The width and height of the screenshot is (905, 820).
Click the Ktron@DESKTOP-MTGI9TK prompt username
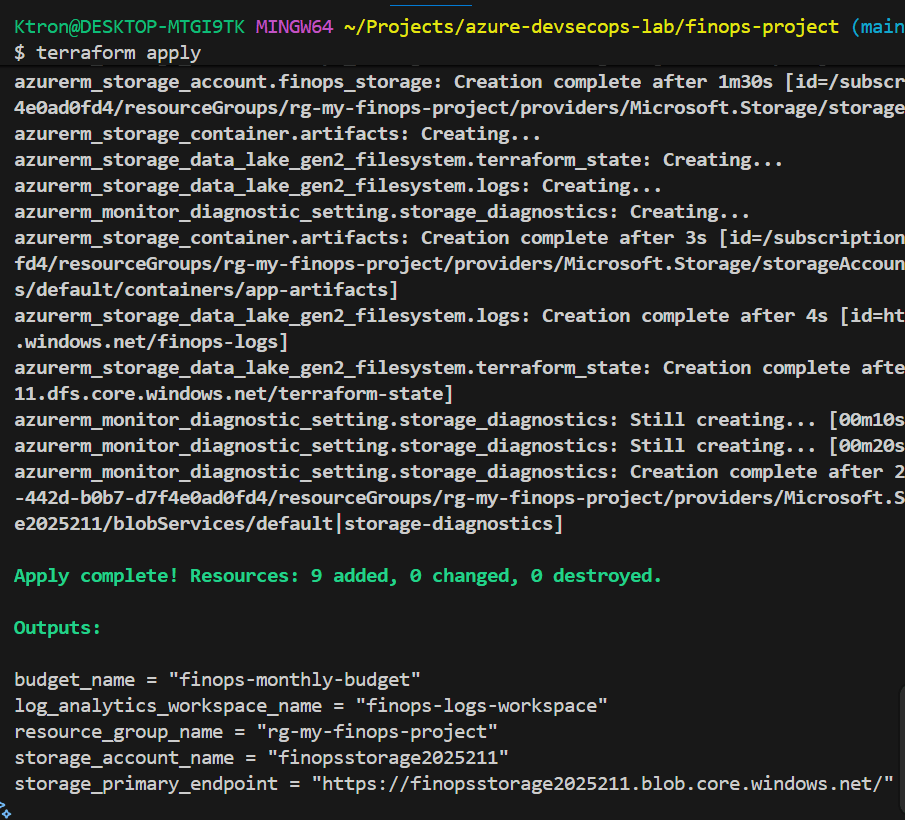(129, 27)
